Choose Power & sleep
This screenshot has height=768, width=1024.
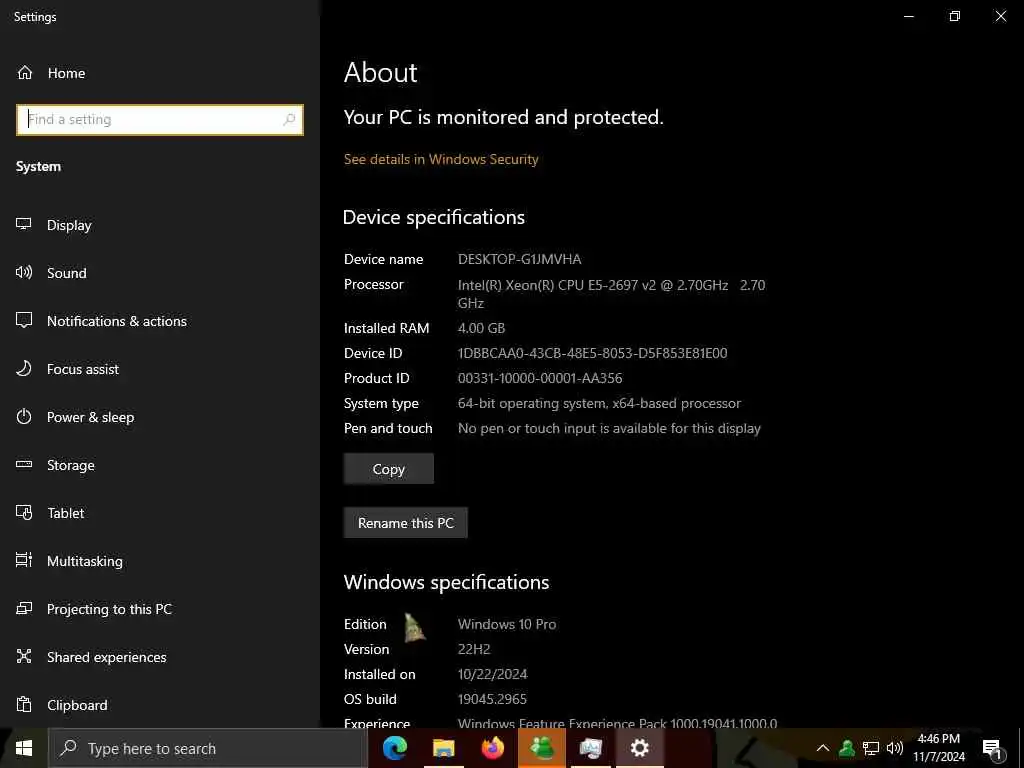[x=91, y=417]
